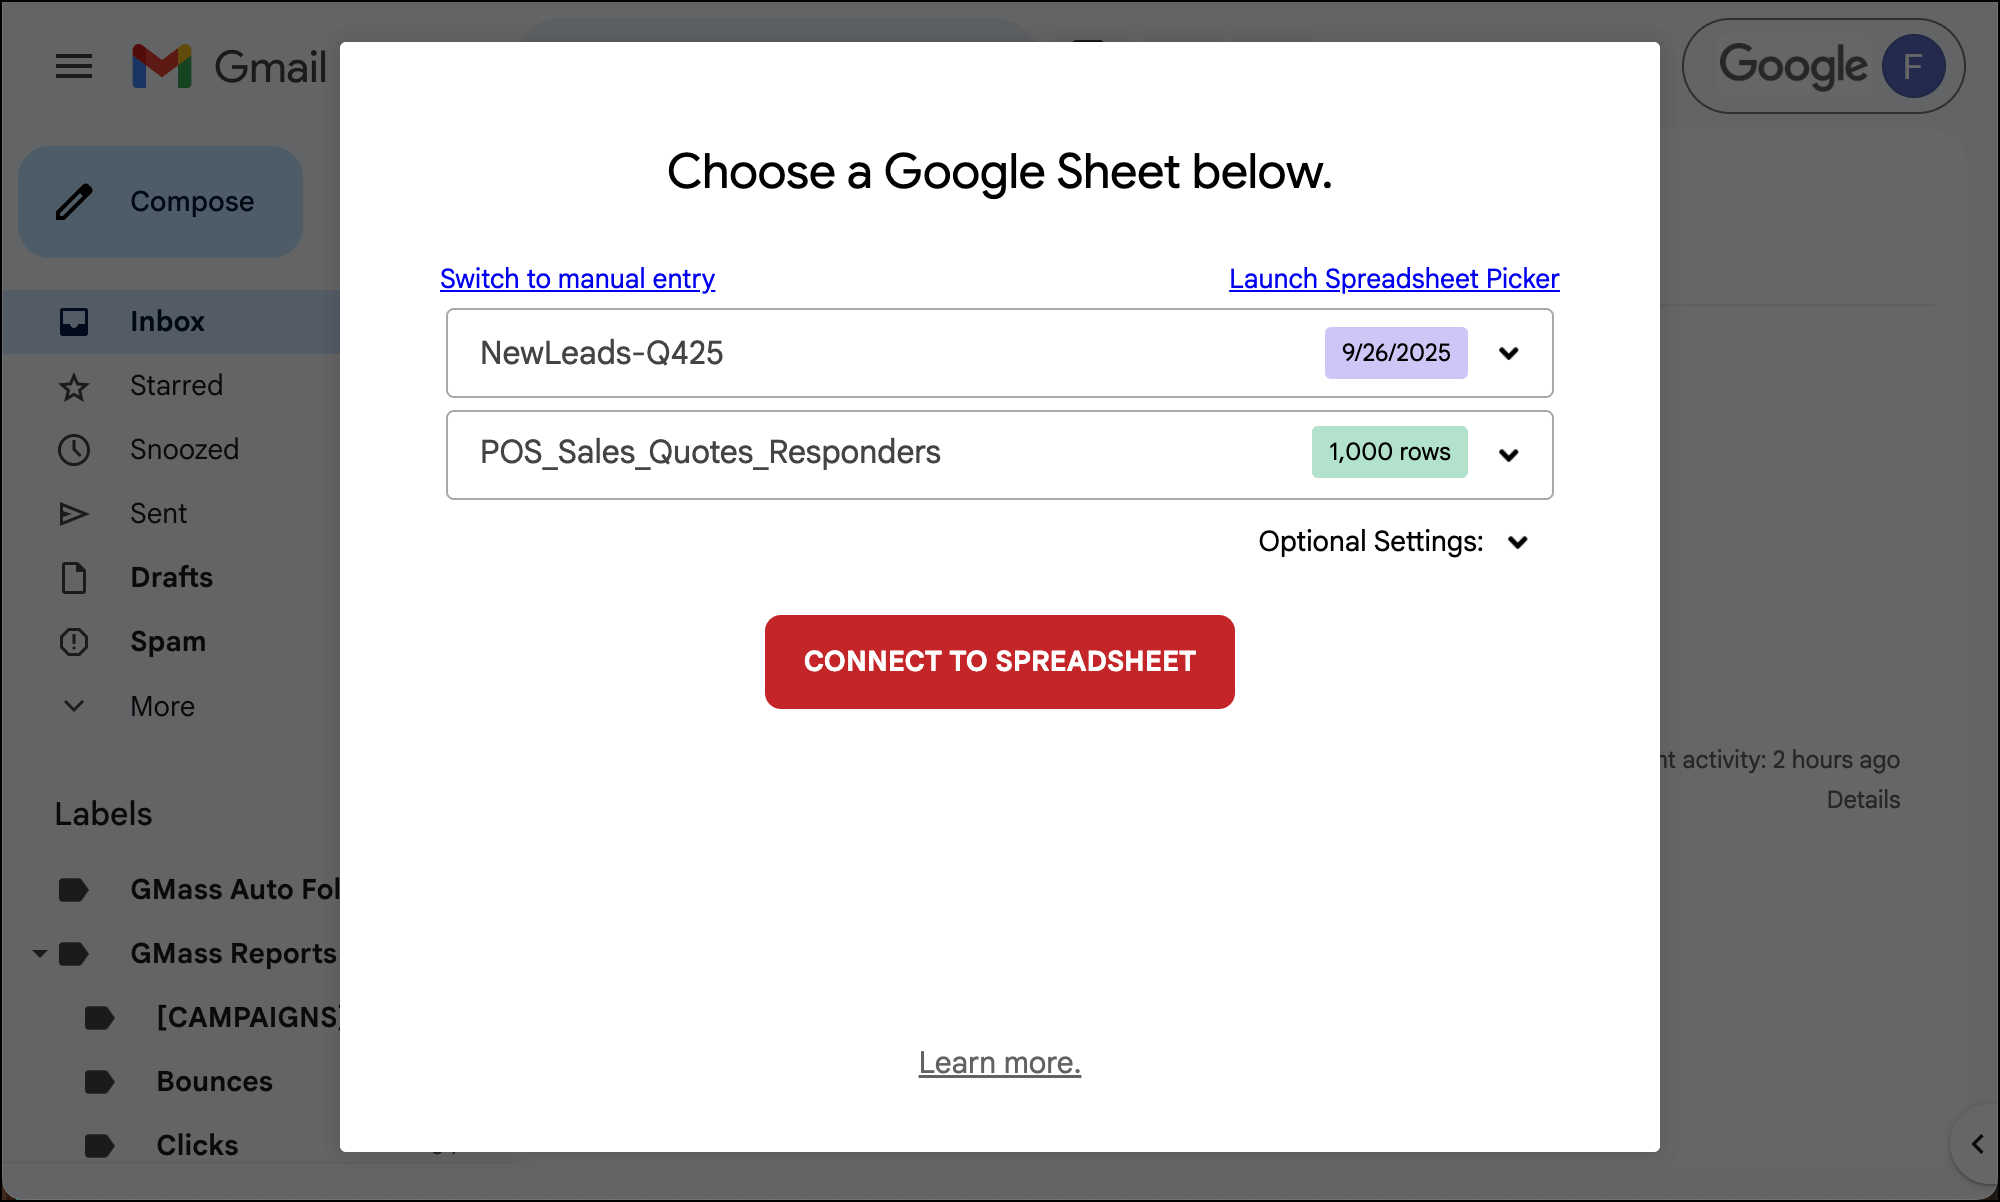
Task: Click the Sent arrow icon
Action: [x=74, y=513]
